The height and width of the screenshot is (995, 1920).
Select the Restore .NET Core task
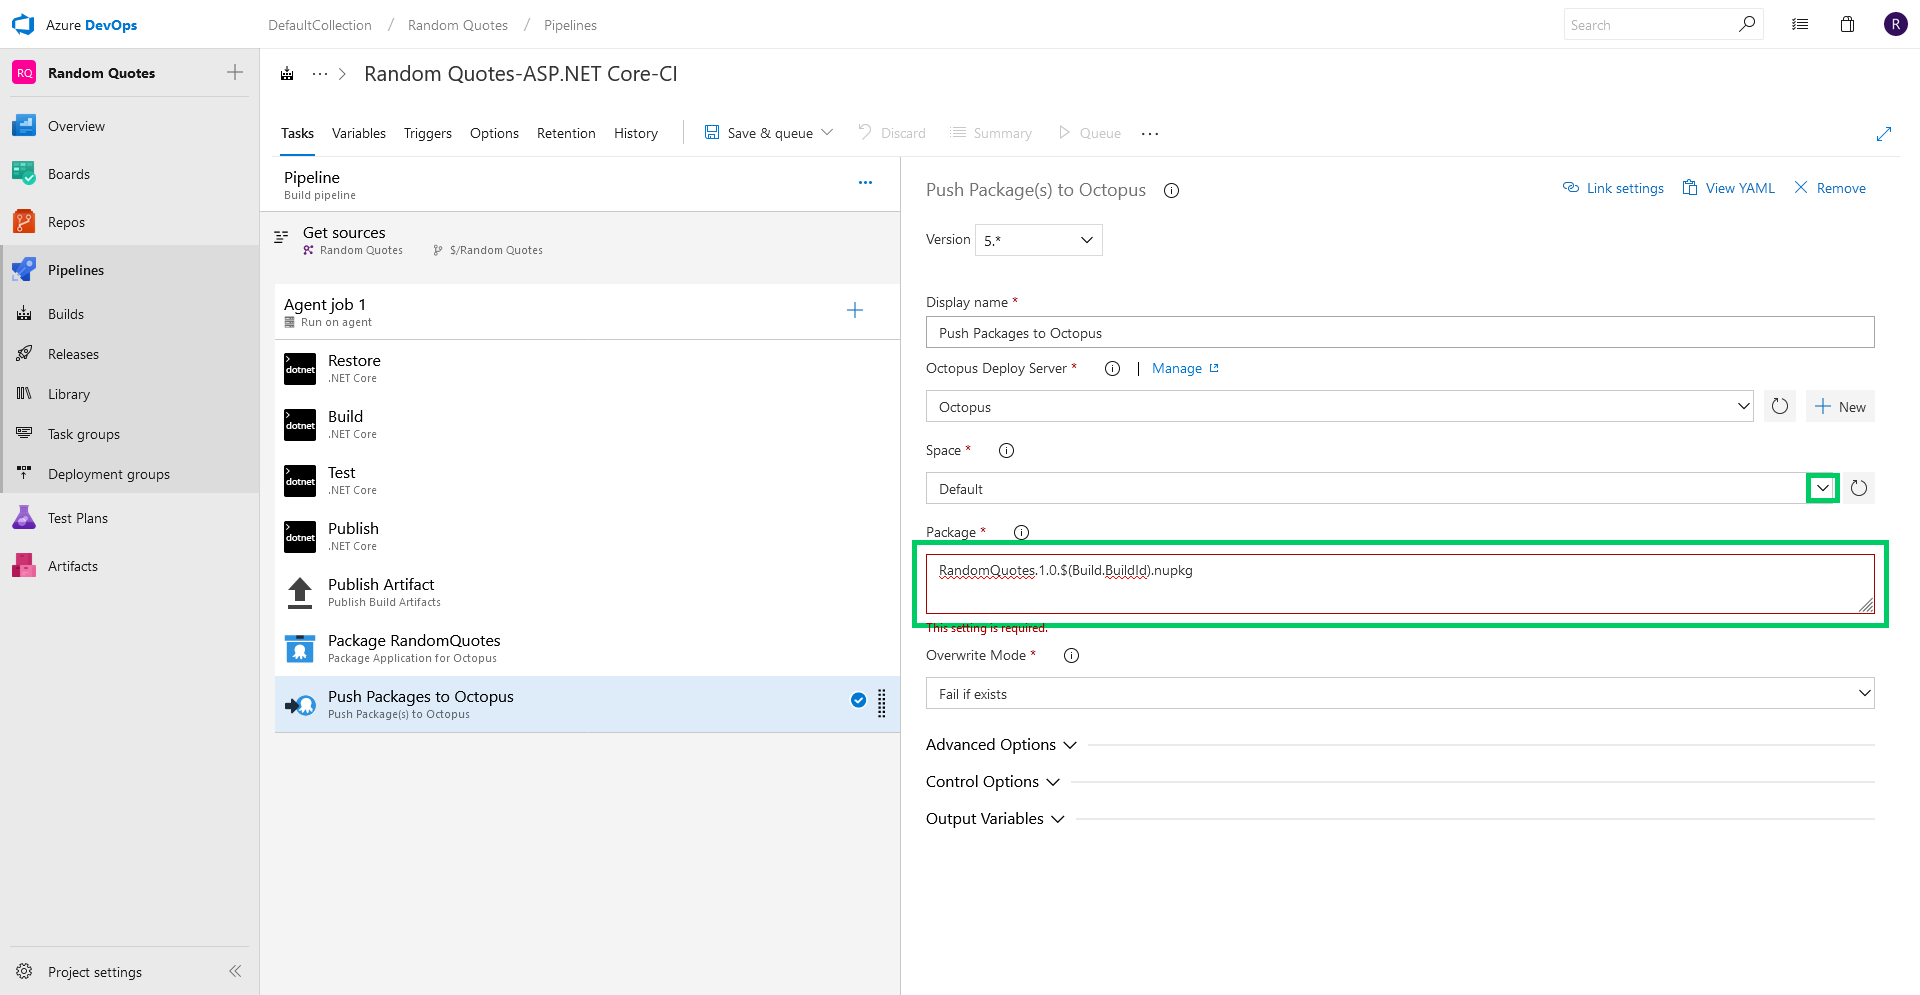pos(587,368)
